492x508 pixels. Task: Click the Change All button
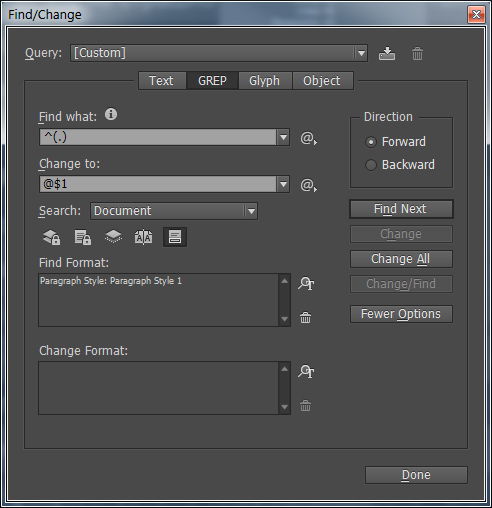point(401,259)
